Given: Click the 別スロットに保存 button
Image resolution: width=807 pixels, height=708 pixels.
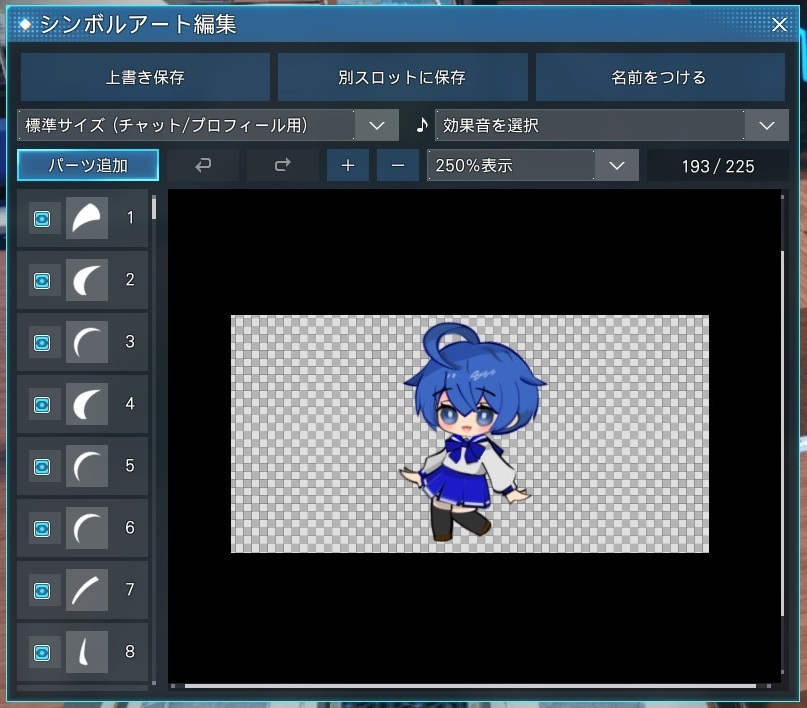Looking at the screenshot, I should 402,77.
